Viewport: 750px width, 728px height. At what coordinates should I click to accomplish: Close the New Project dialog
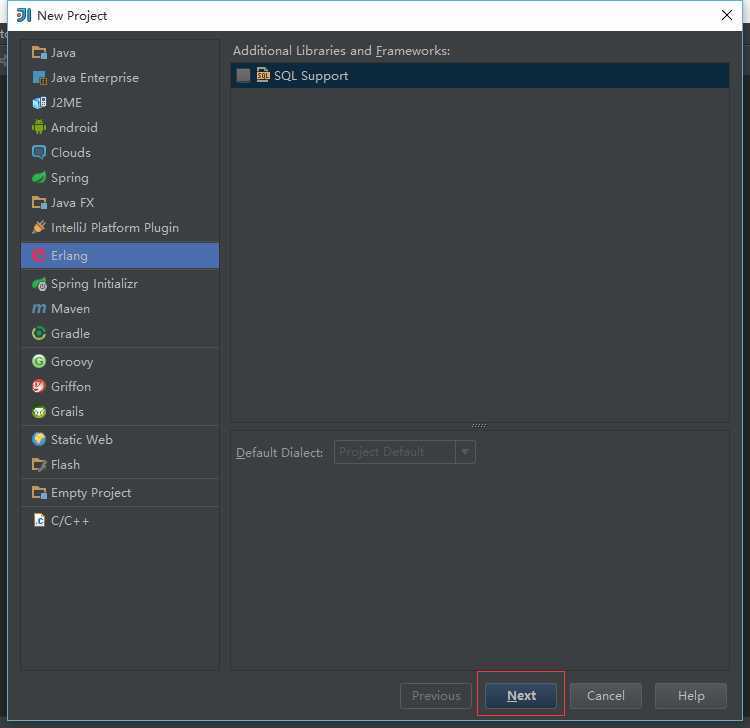(727, 15)
